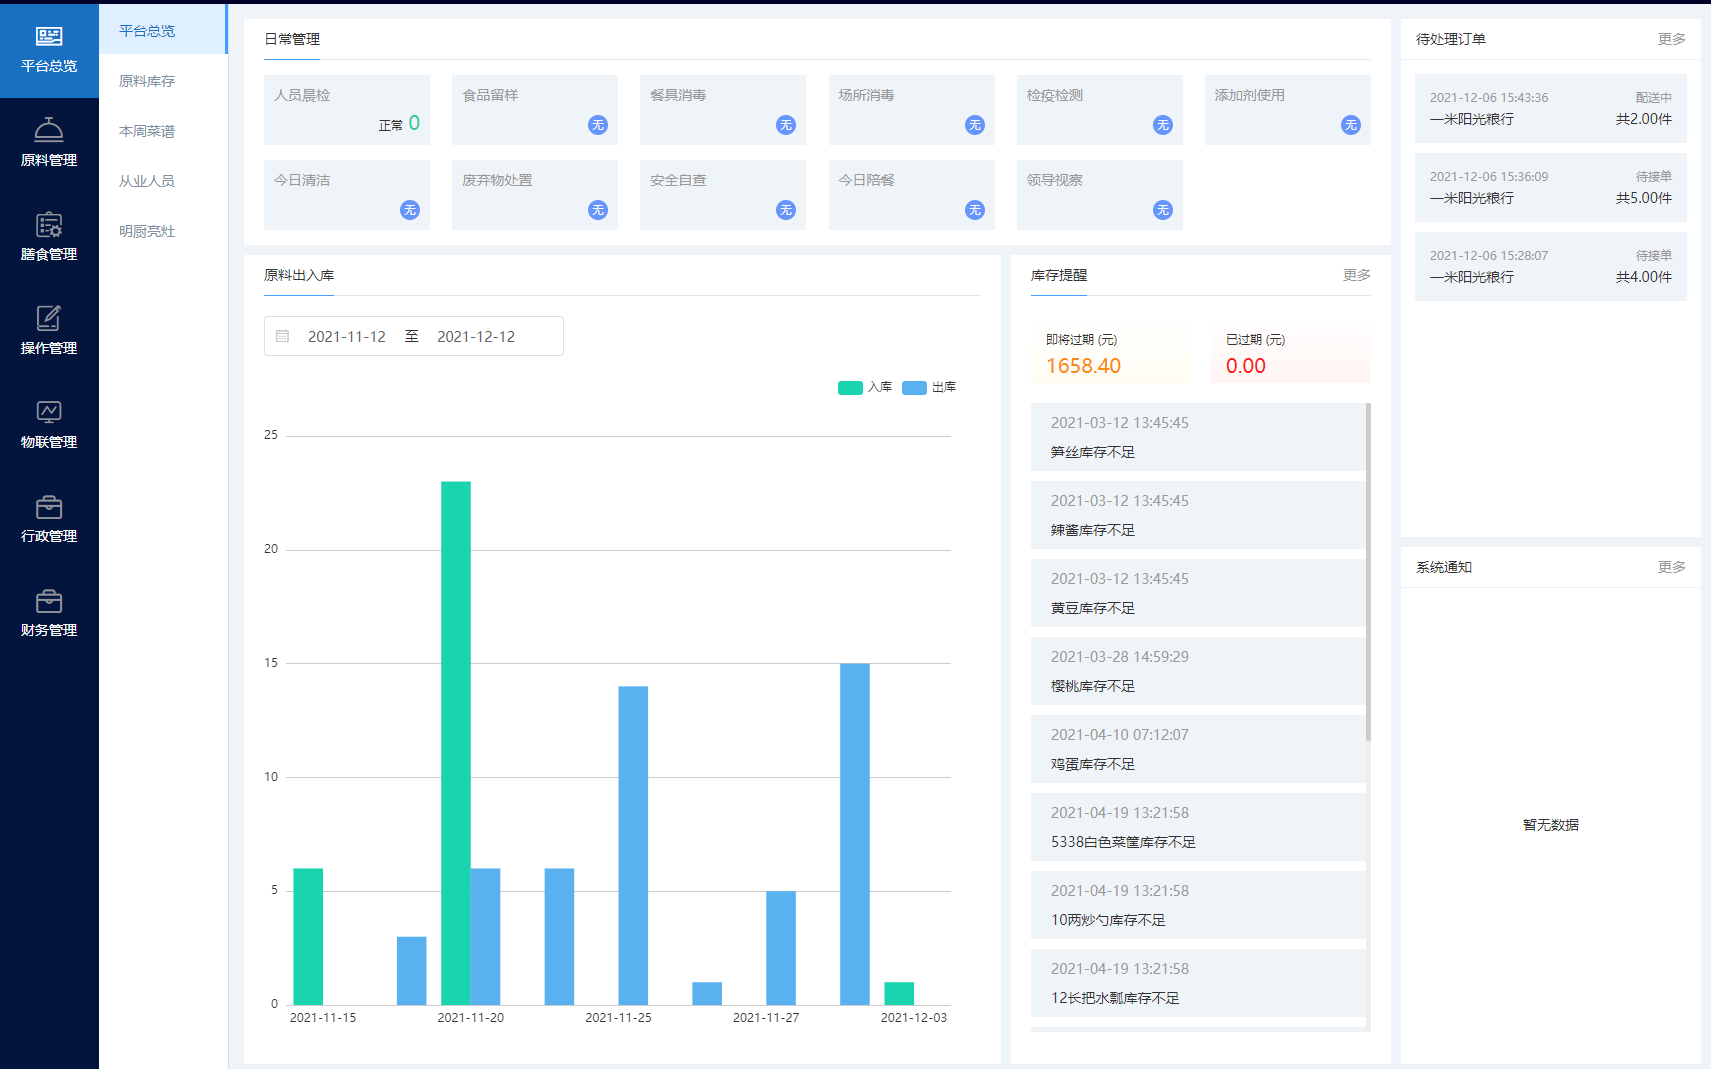The height and width of the screenshot is (1069, 1711).
Task: Open the 平台总览 sidebar icon
Action: pyautogui.click(x=49, y=38)
